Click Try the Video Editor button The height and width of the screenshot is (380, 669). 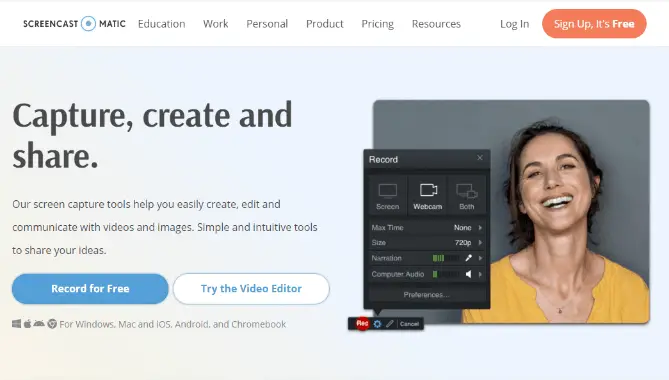click(251, 289)
